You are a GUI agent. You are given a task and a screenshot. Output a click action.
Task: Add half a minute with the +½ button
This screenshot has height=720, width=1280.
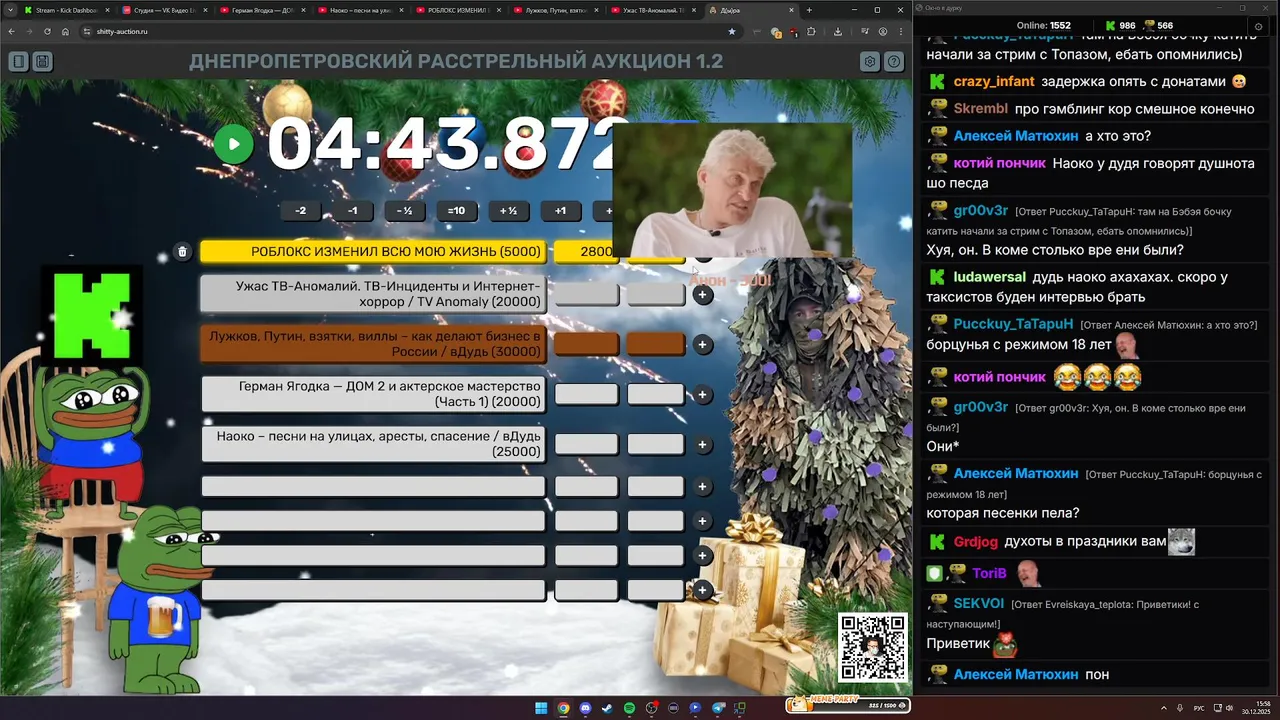tap(508, 211)
